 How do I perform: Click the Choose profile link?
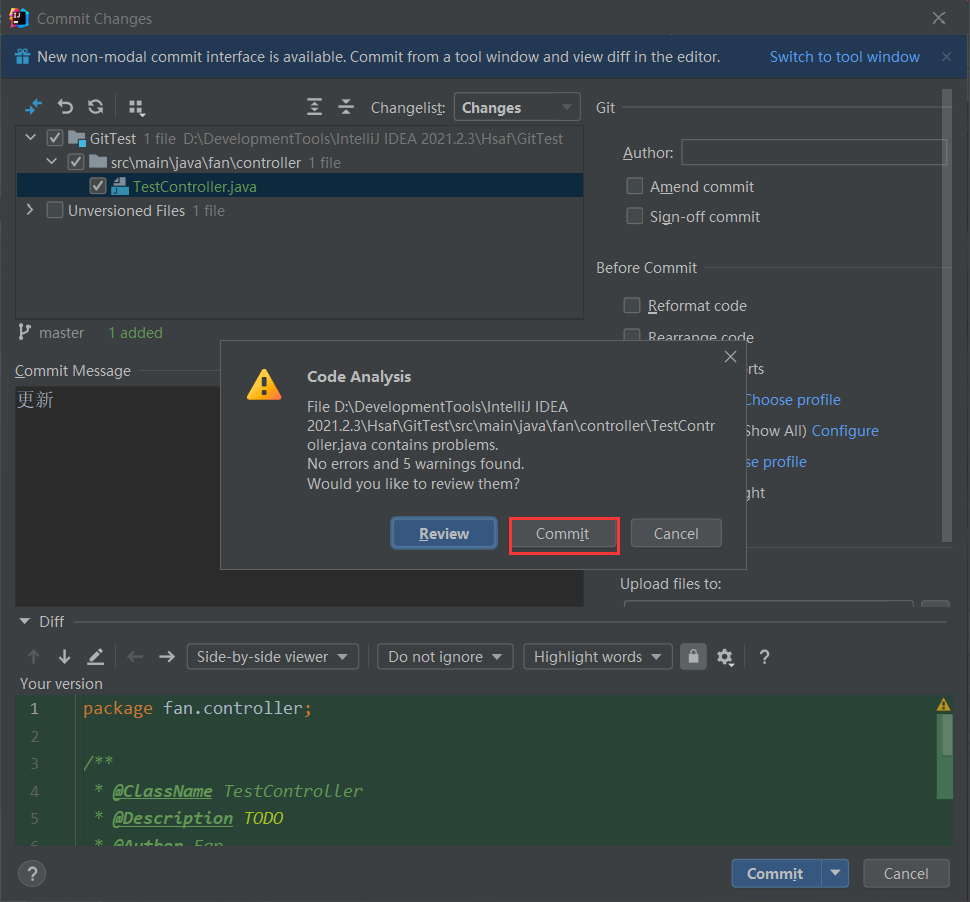click(x=793, y=400)
